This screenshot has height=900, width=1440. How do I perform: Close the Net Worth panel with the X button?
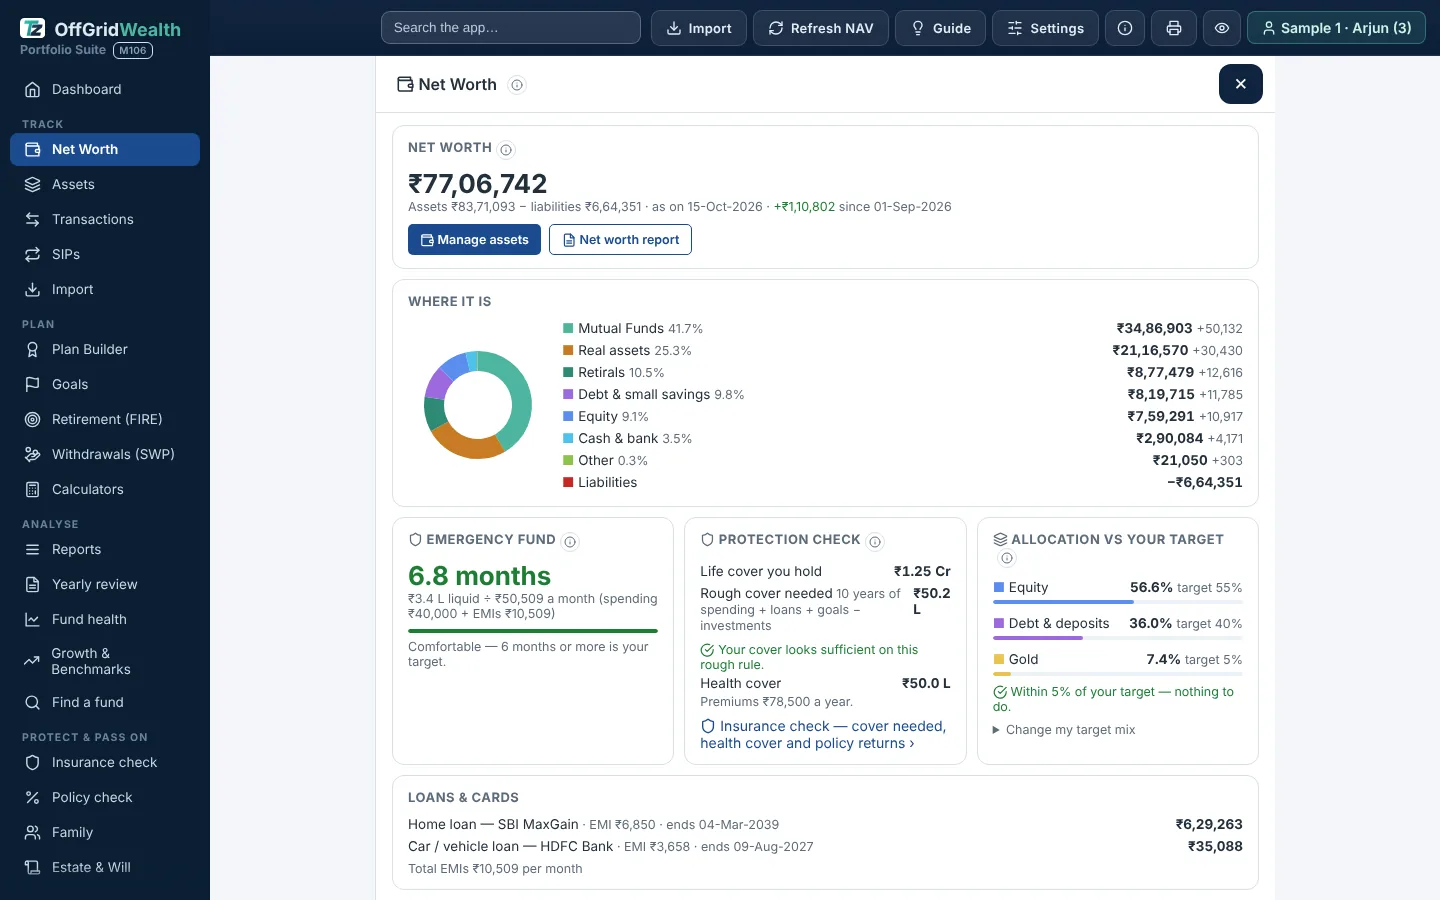(x=1240, y=84)
